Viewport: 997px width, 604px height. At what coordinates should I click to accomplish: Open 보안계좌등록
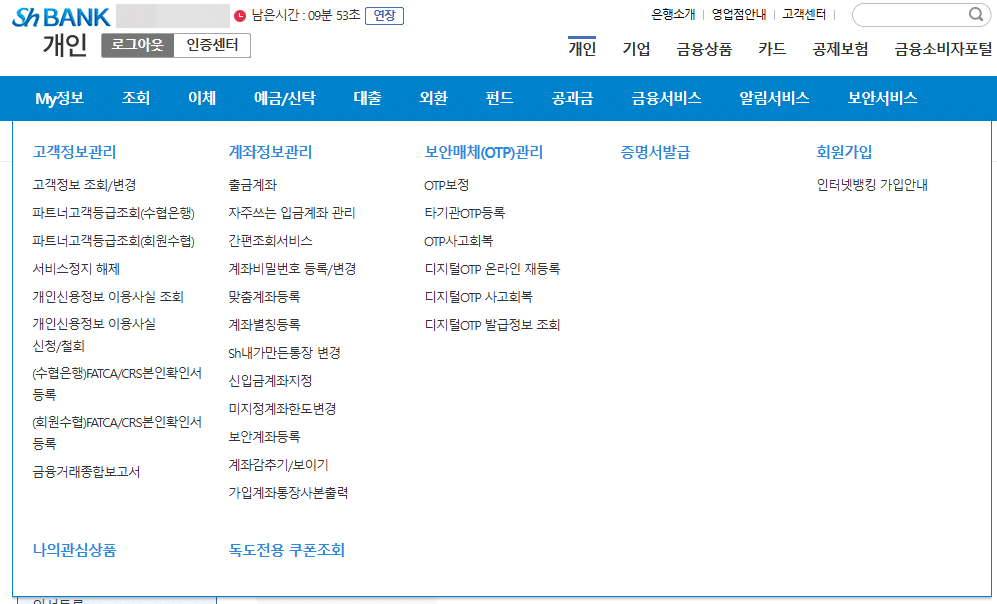coord(265,437)
